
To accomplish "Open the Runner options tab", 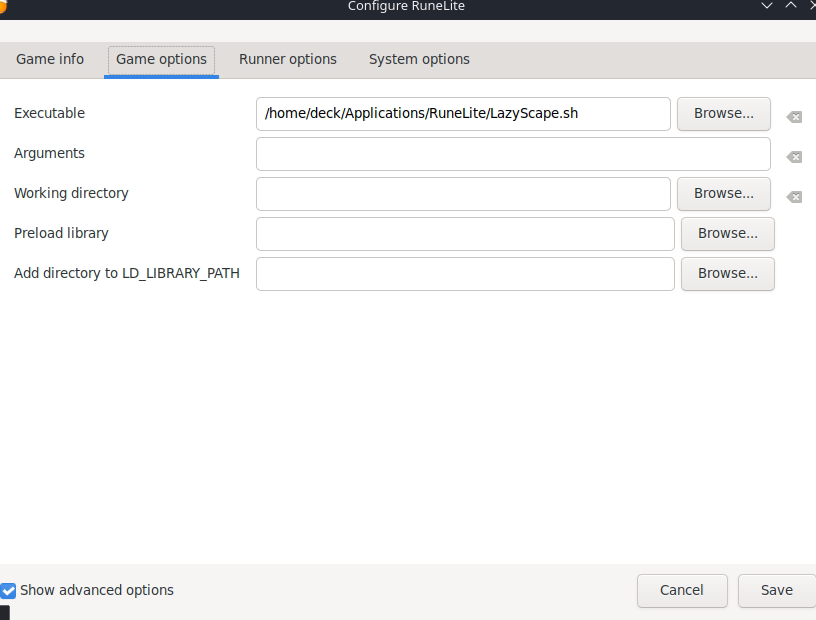I will pyautogui.click(x=288, y=59).
